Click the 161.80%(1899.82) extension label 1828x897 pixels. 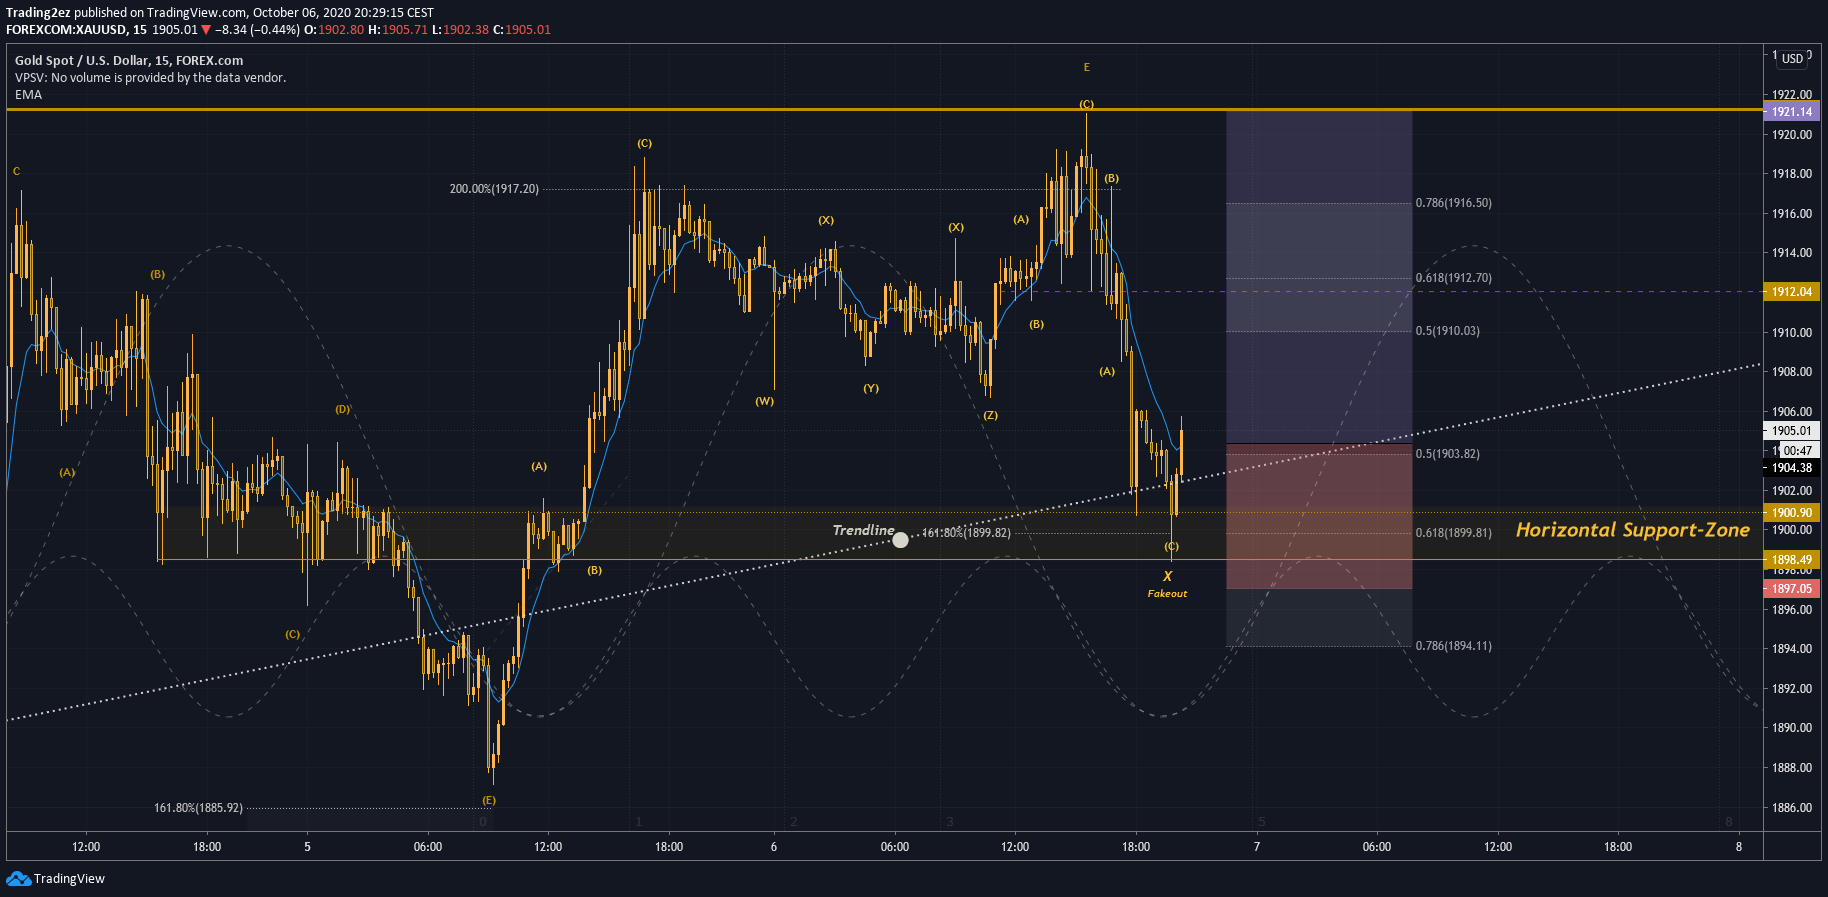coord(966,533)
